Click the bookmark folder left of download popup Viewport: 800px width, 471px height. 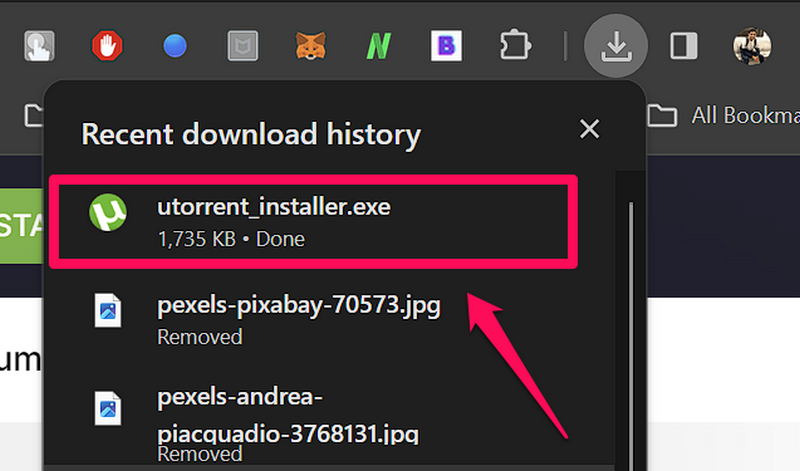34,115
